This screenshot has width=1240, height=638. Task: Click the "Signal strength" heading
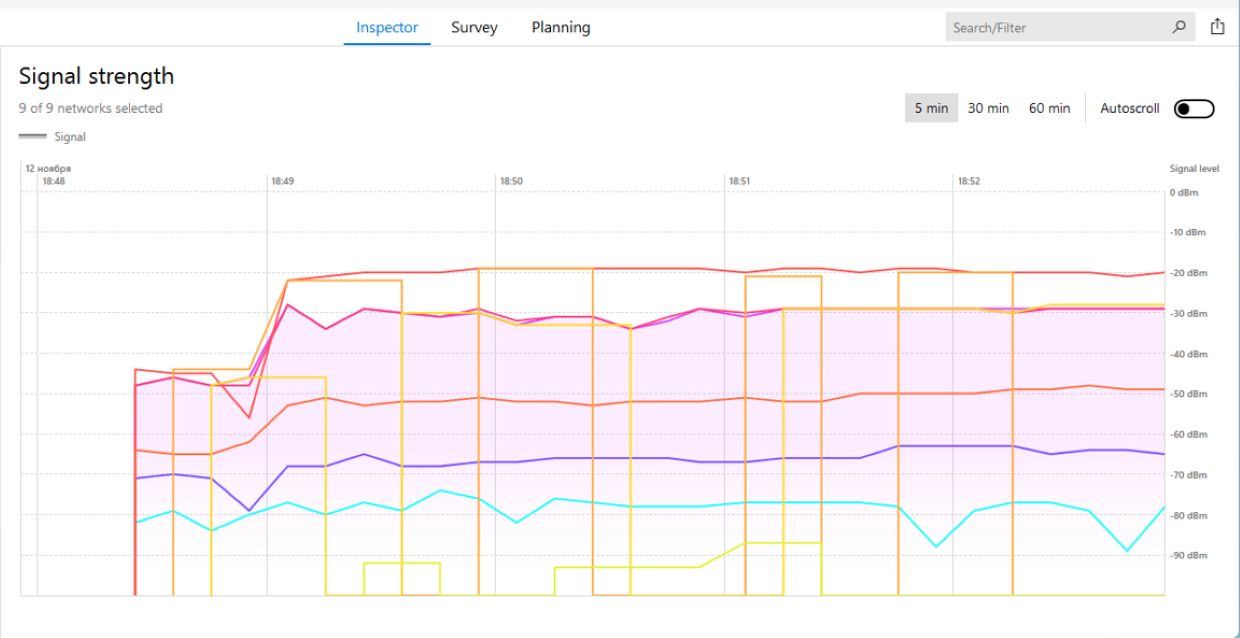pos(96,76)
